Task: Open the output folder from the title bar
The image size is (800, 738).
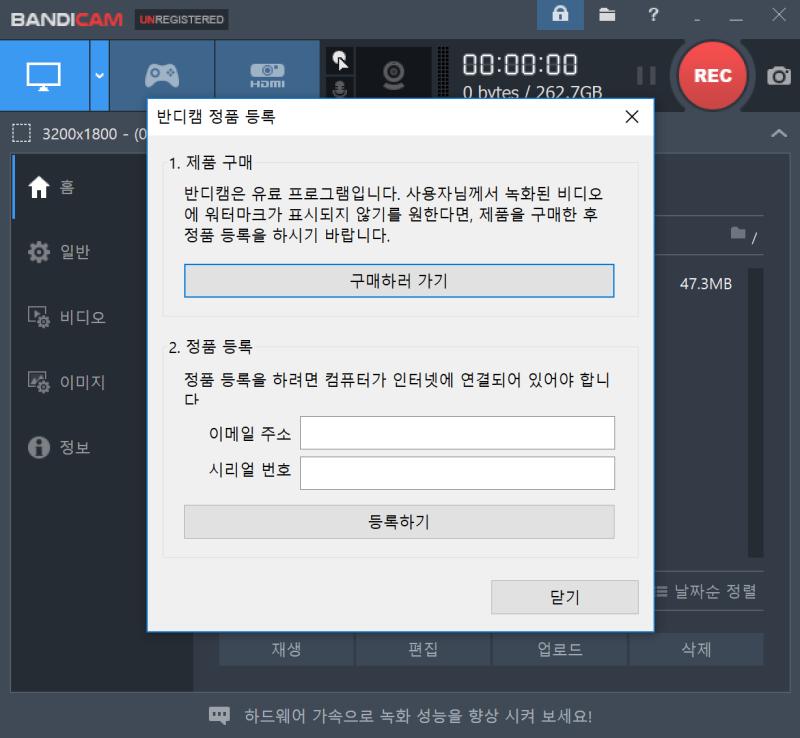Action: click(607, 14)
